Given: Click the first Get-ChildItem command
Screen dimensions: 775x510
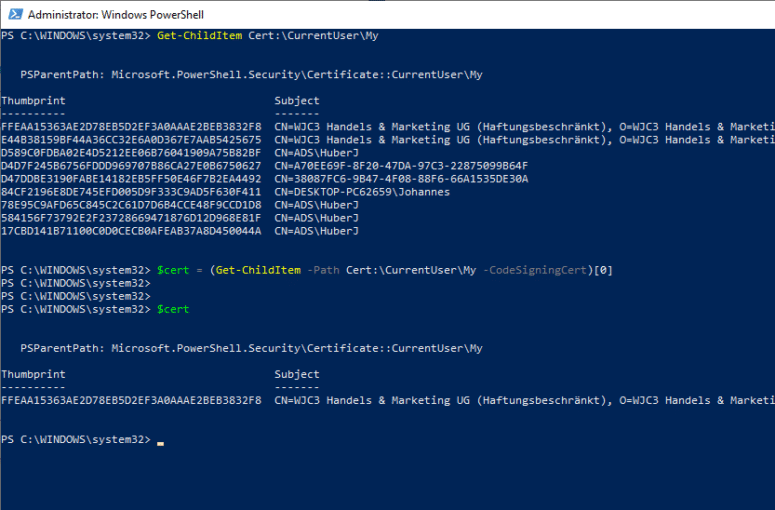Looking at the screenshot, I should tap(200, 36).
